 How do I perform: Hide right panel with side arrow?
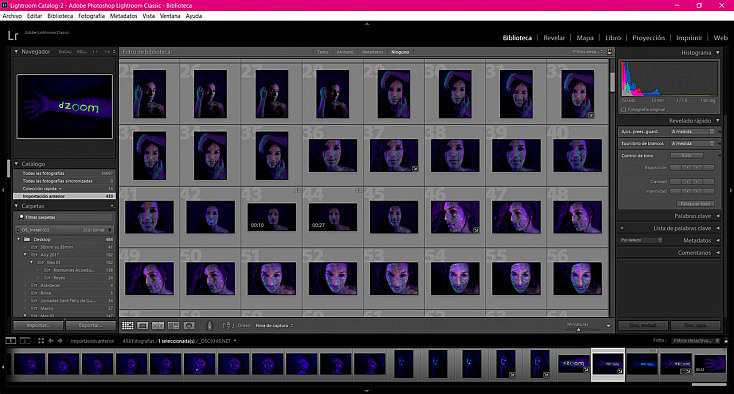point(731,190)
